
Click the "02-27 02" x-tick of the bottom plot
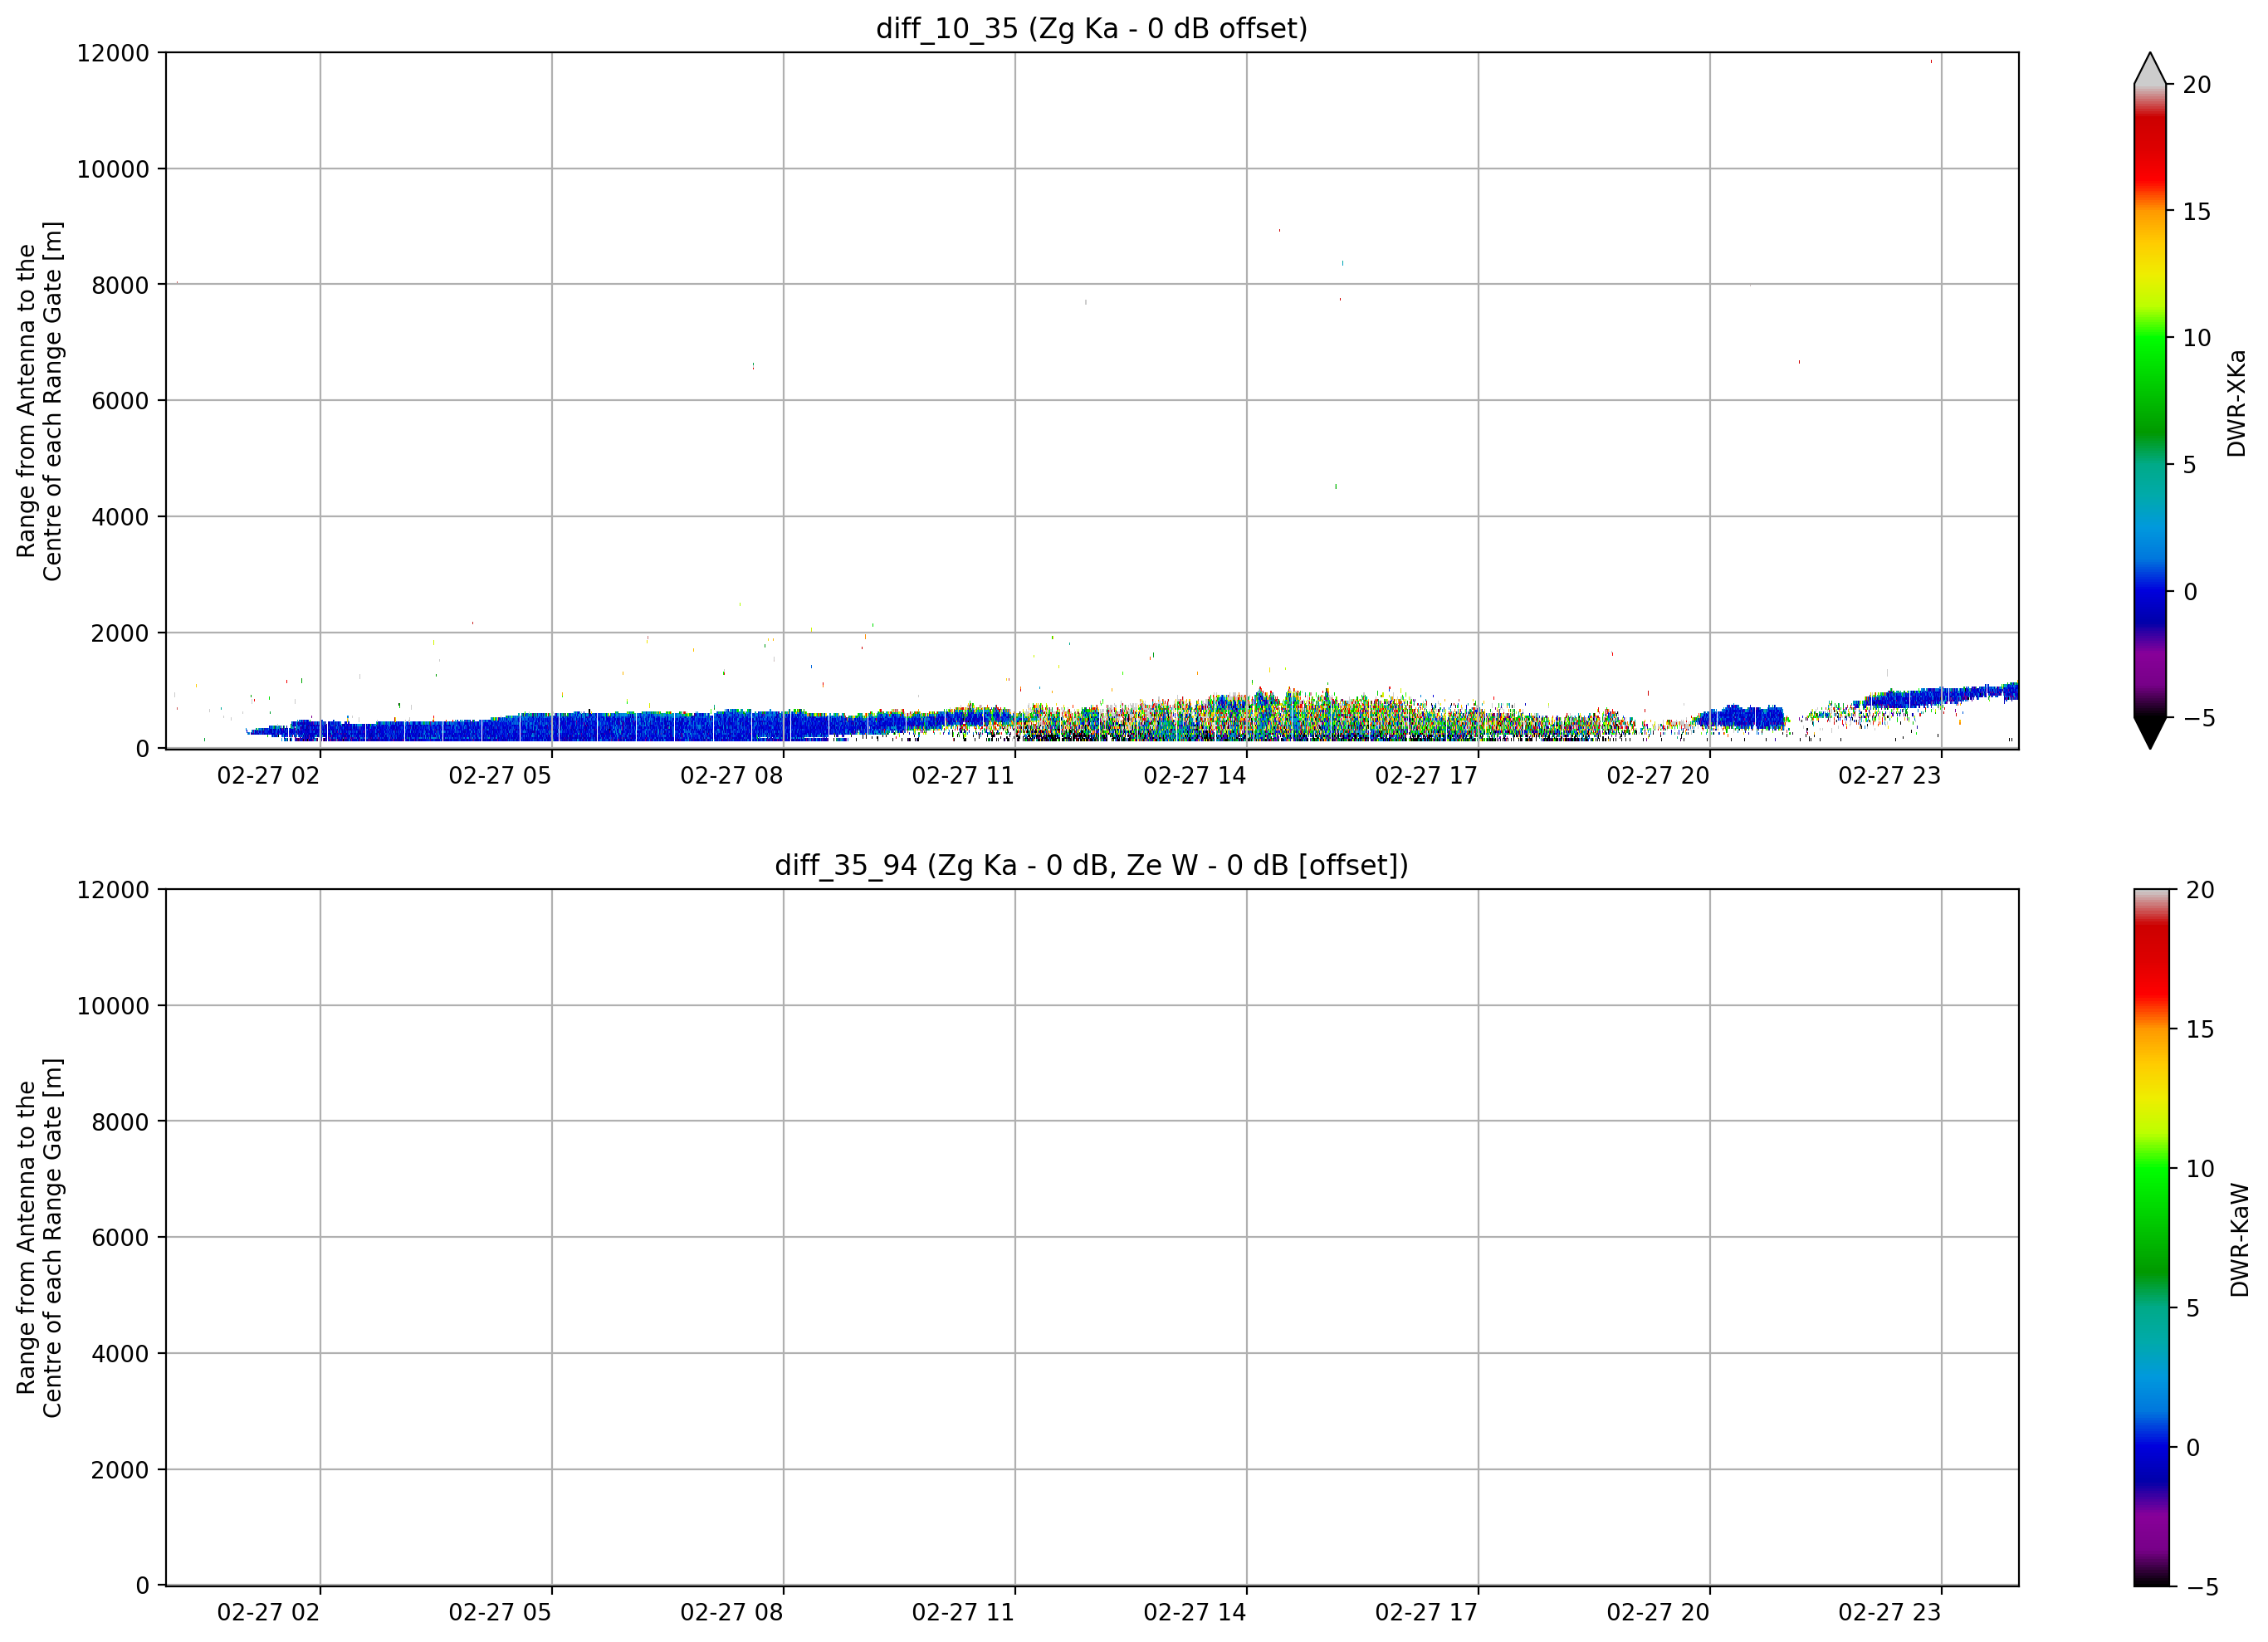(268, 1613)
